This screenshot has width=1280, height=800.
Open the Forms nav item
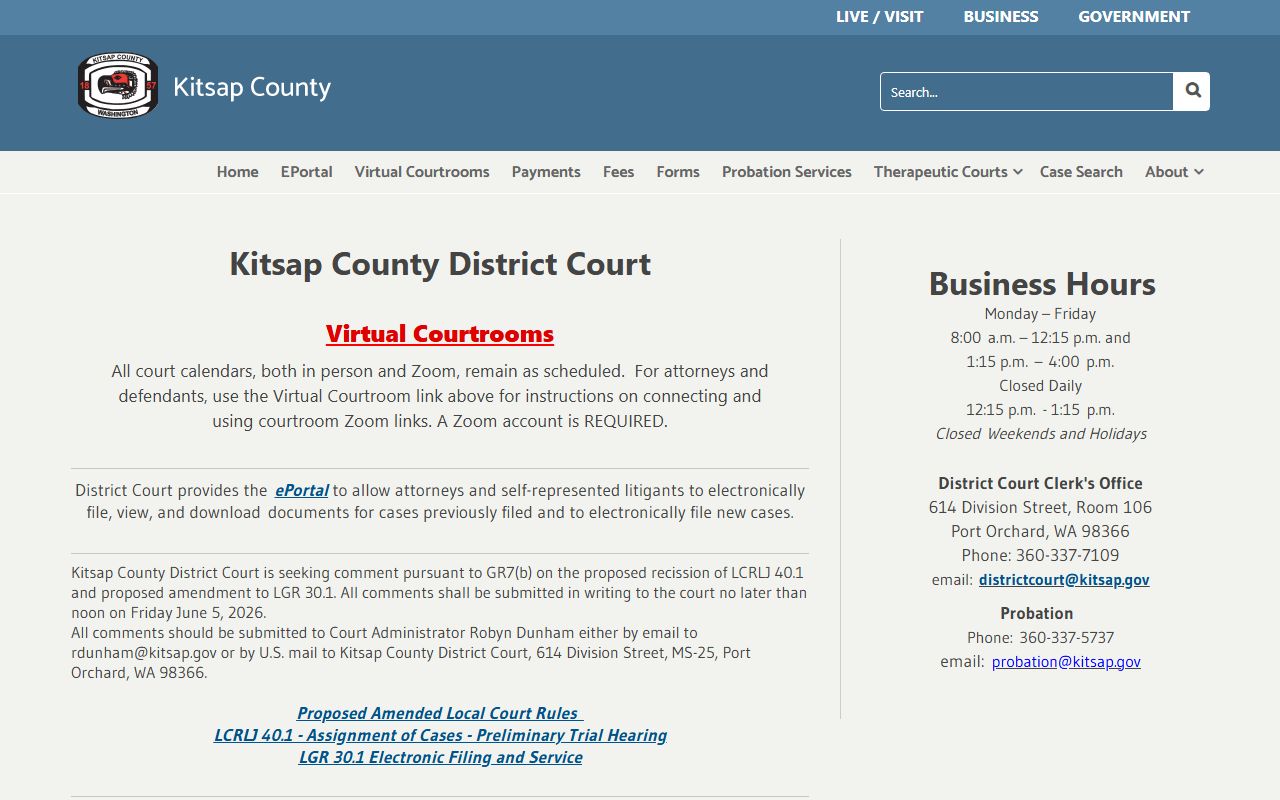(x=678, y=172)
